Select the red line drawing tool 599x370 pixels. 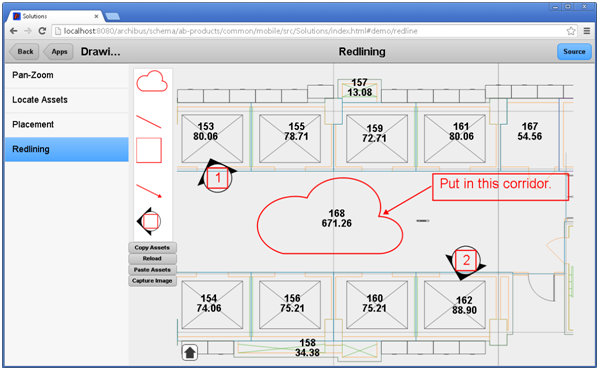point(149,121)
